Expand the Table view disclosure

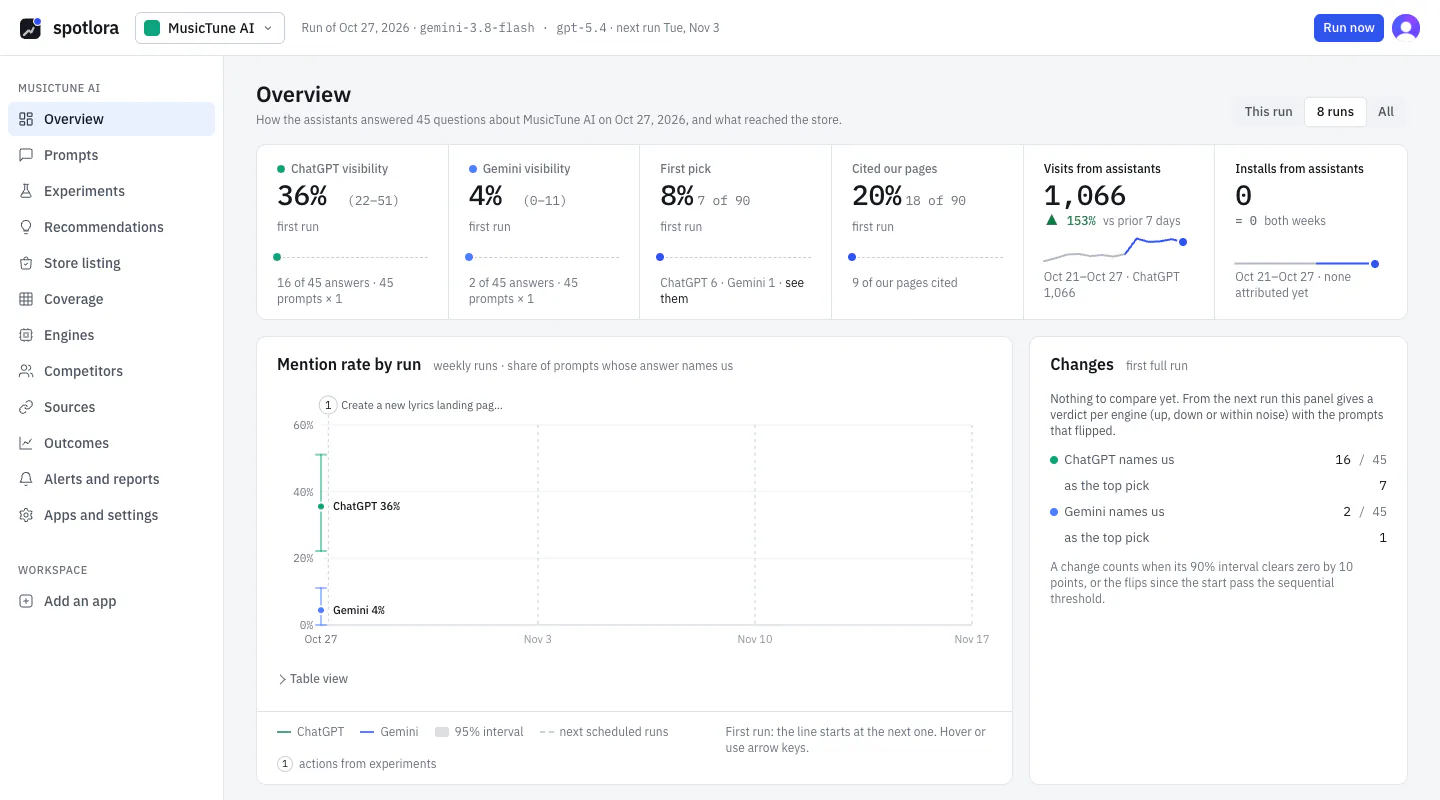313,678
